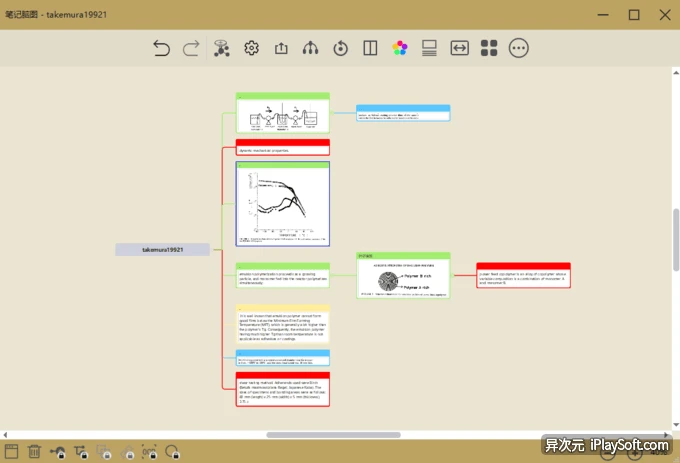
Task: Click the trash delete icon
Action: coord(34,452)
